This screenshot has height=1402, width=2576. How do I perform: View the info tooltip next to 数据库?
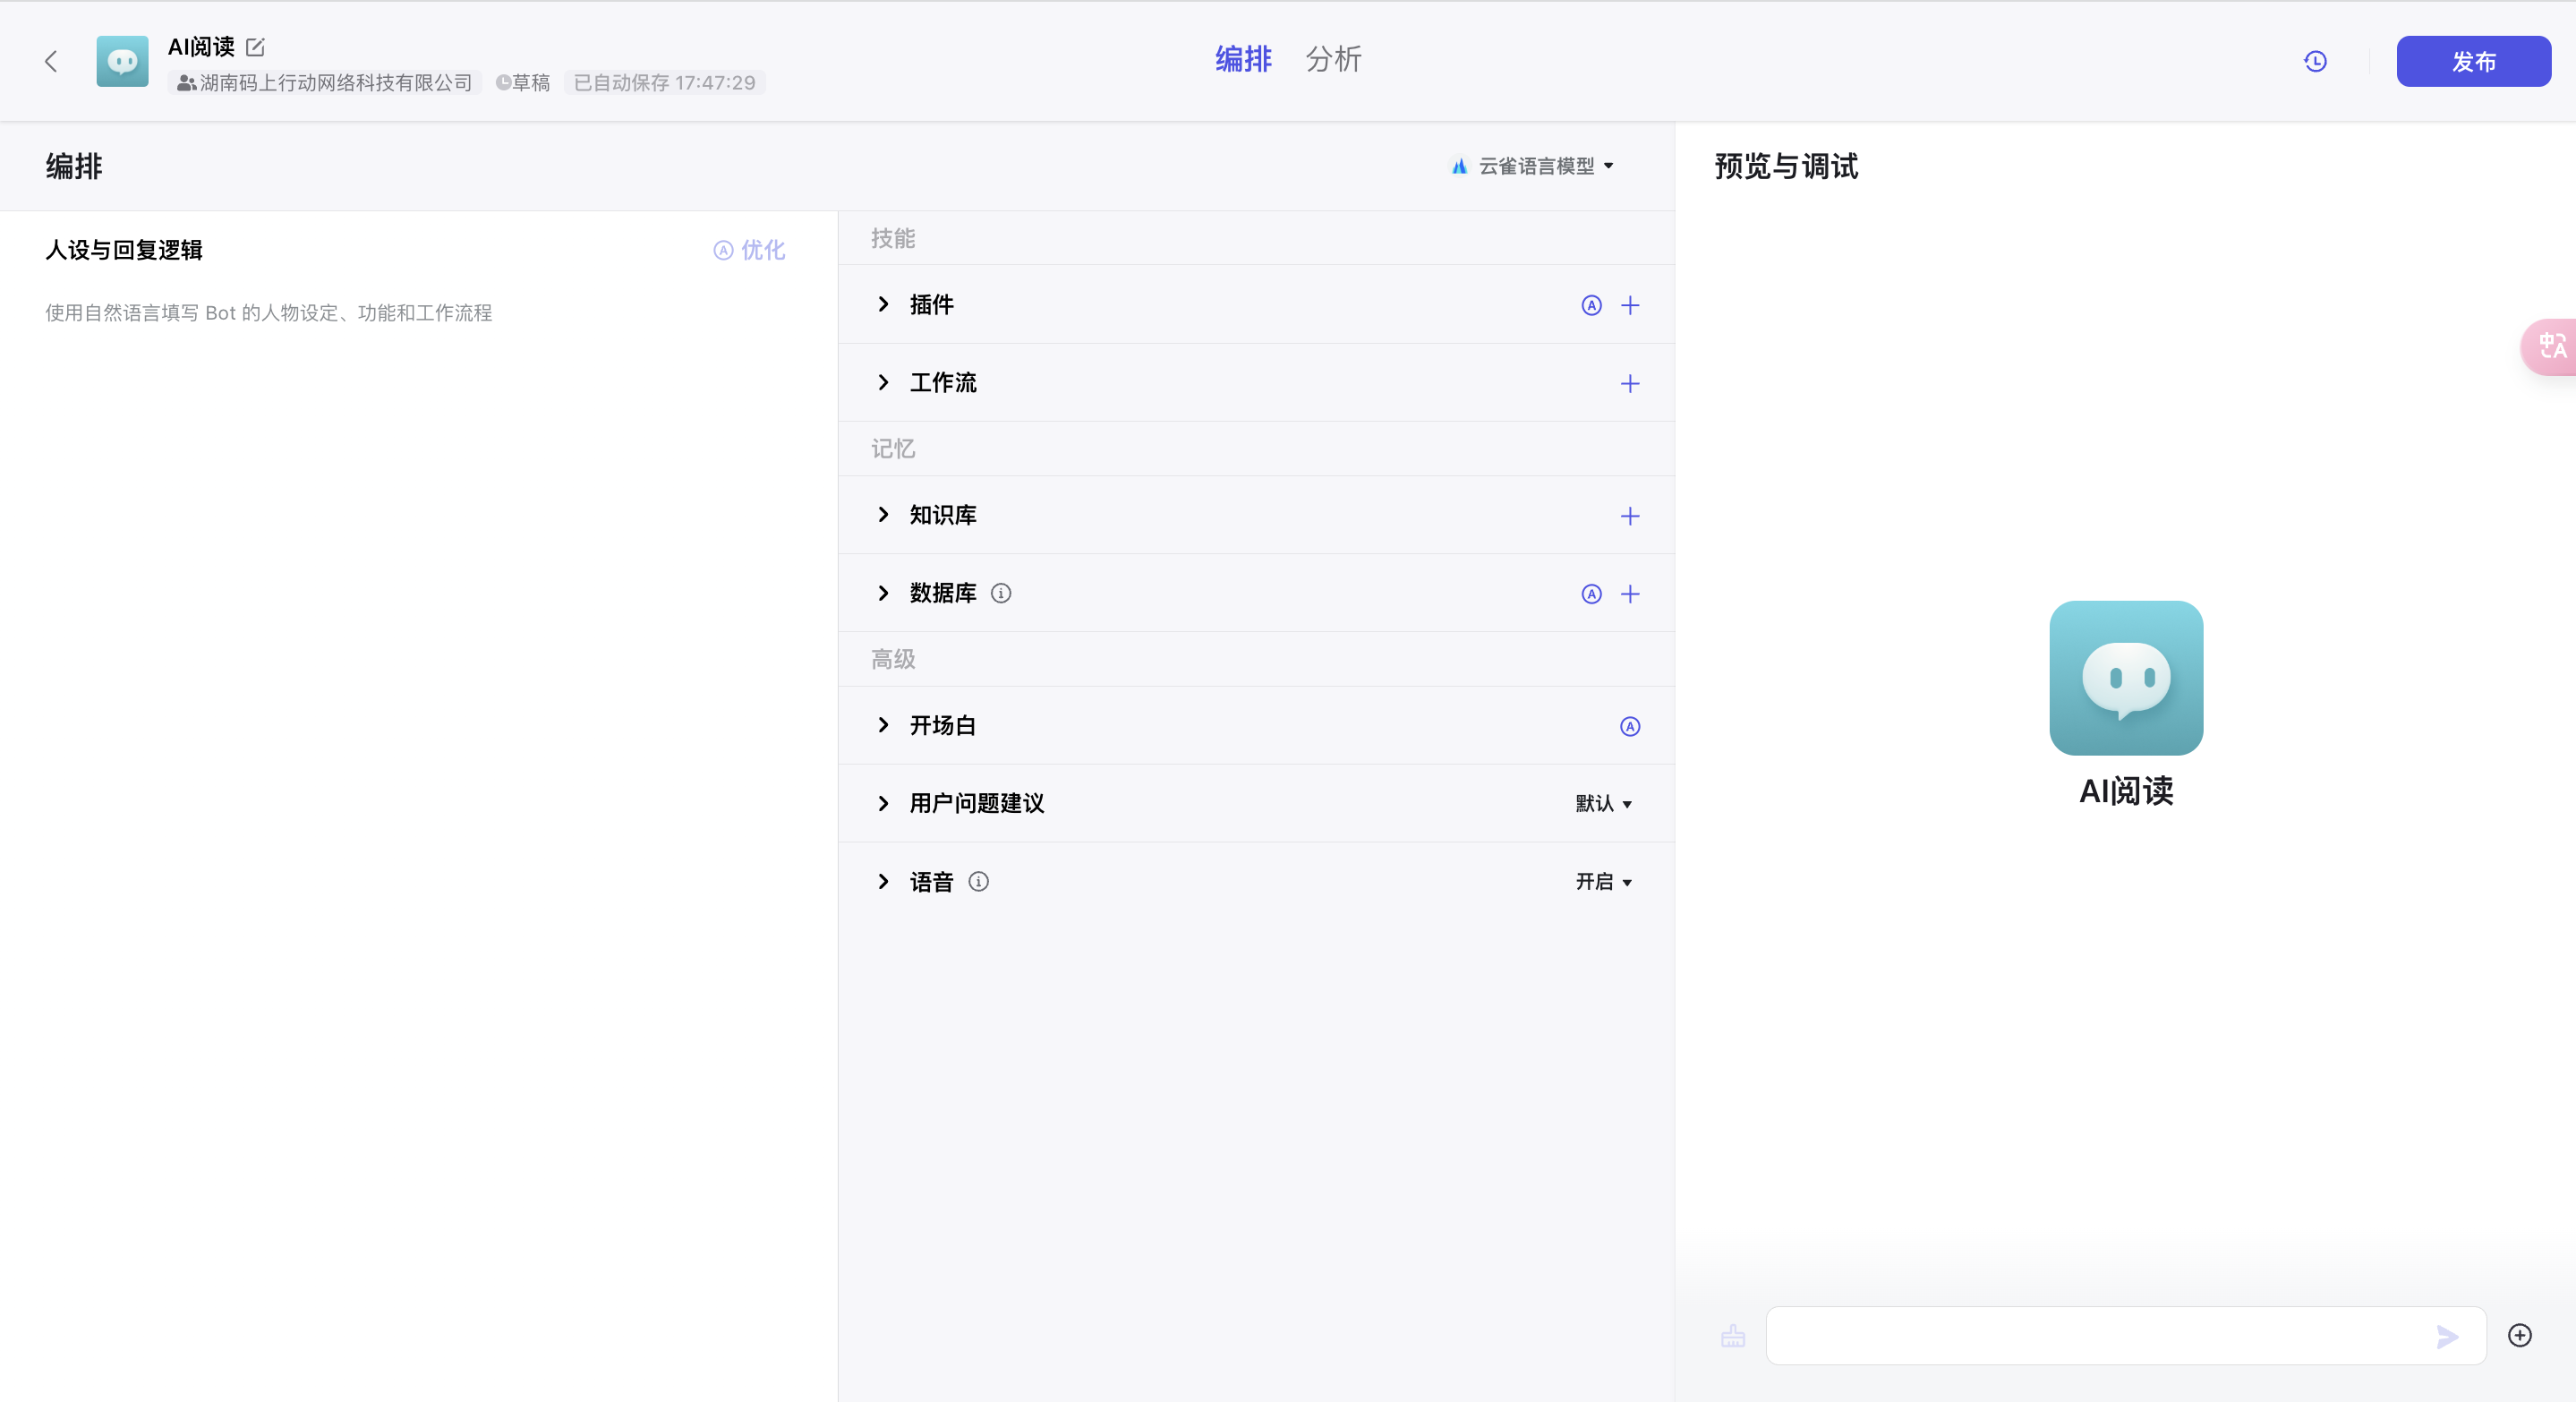click(1001, 593)
